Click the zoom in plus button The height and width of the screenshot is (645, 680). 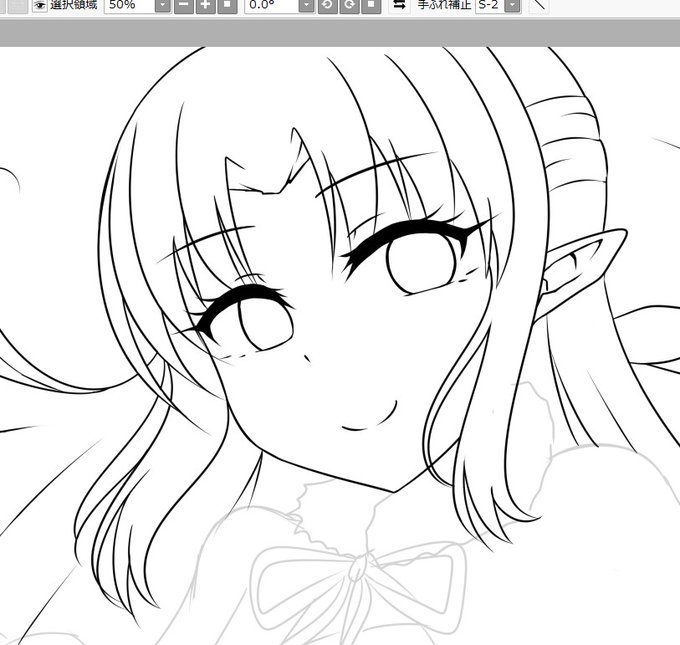206,6
